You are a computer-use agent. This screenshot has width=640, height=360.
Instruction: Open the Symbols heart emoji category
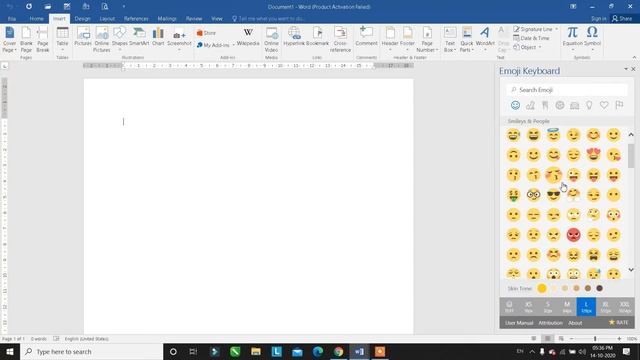click(604, 105)
